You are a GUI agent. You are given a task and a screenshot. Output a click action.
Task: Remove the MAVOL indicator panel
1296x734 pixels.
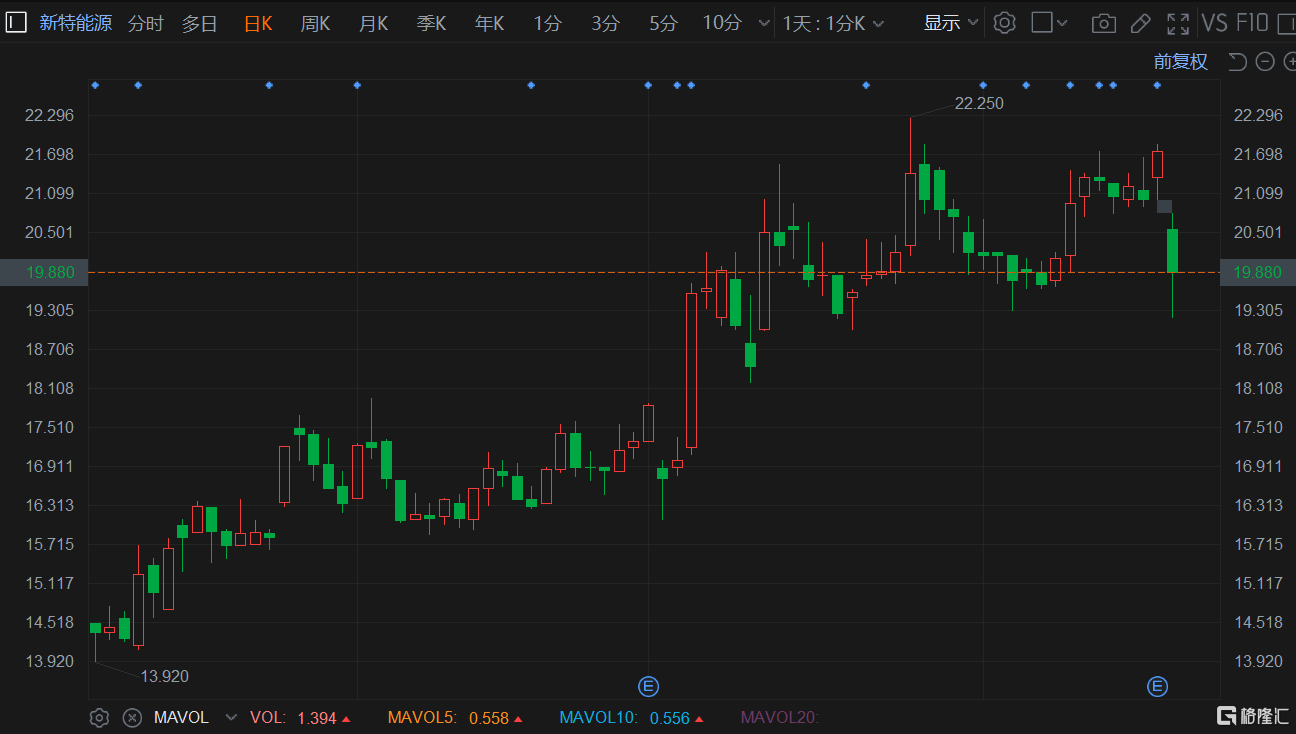[x=132, y=717]
